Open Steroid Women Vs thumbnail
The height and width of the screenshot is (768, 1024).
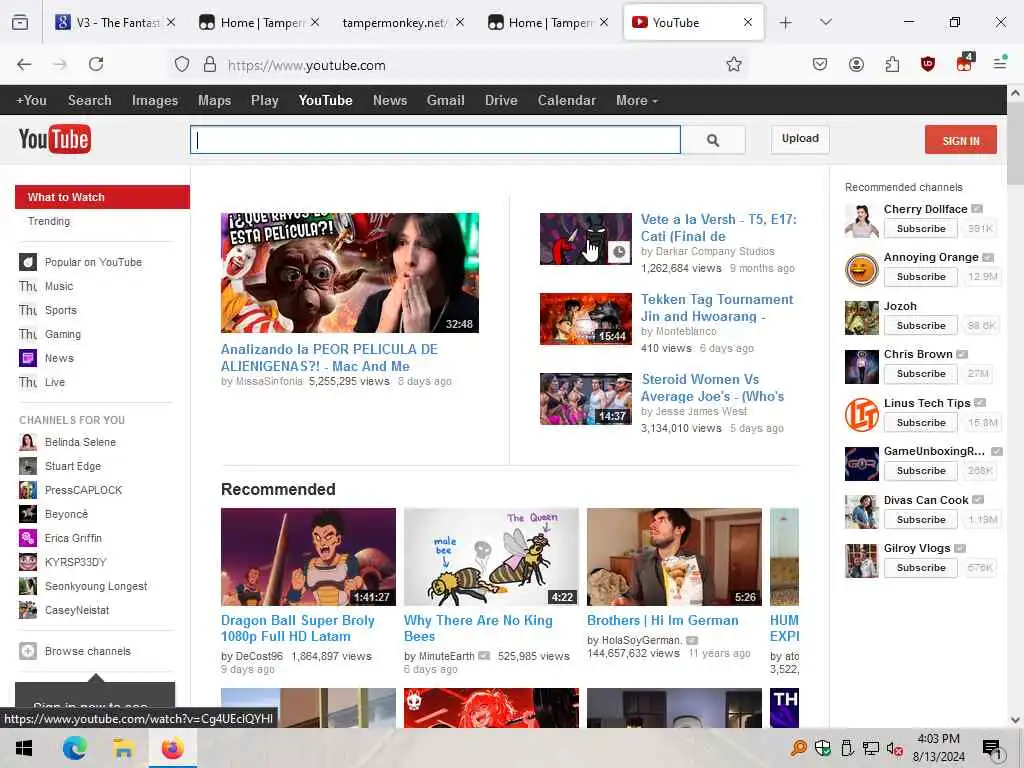pos(586,398)
